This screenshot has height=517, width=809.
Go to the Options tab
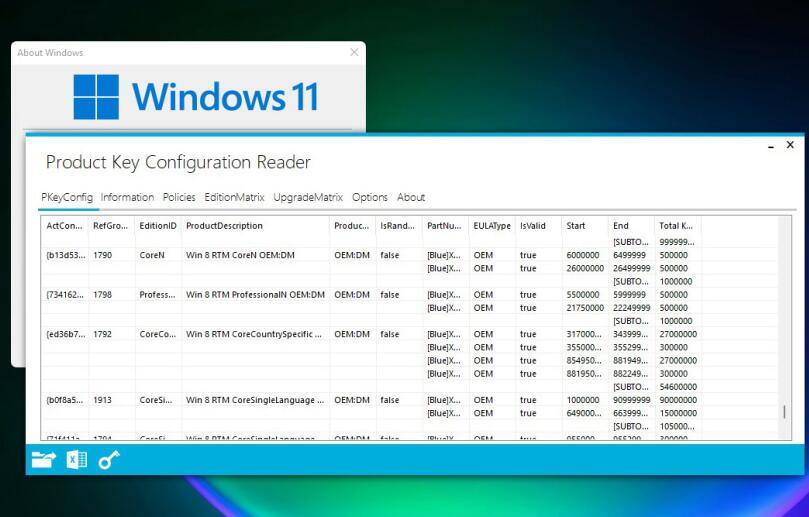pyautogui.click(x=369, y=197)
